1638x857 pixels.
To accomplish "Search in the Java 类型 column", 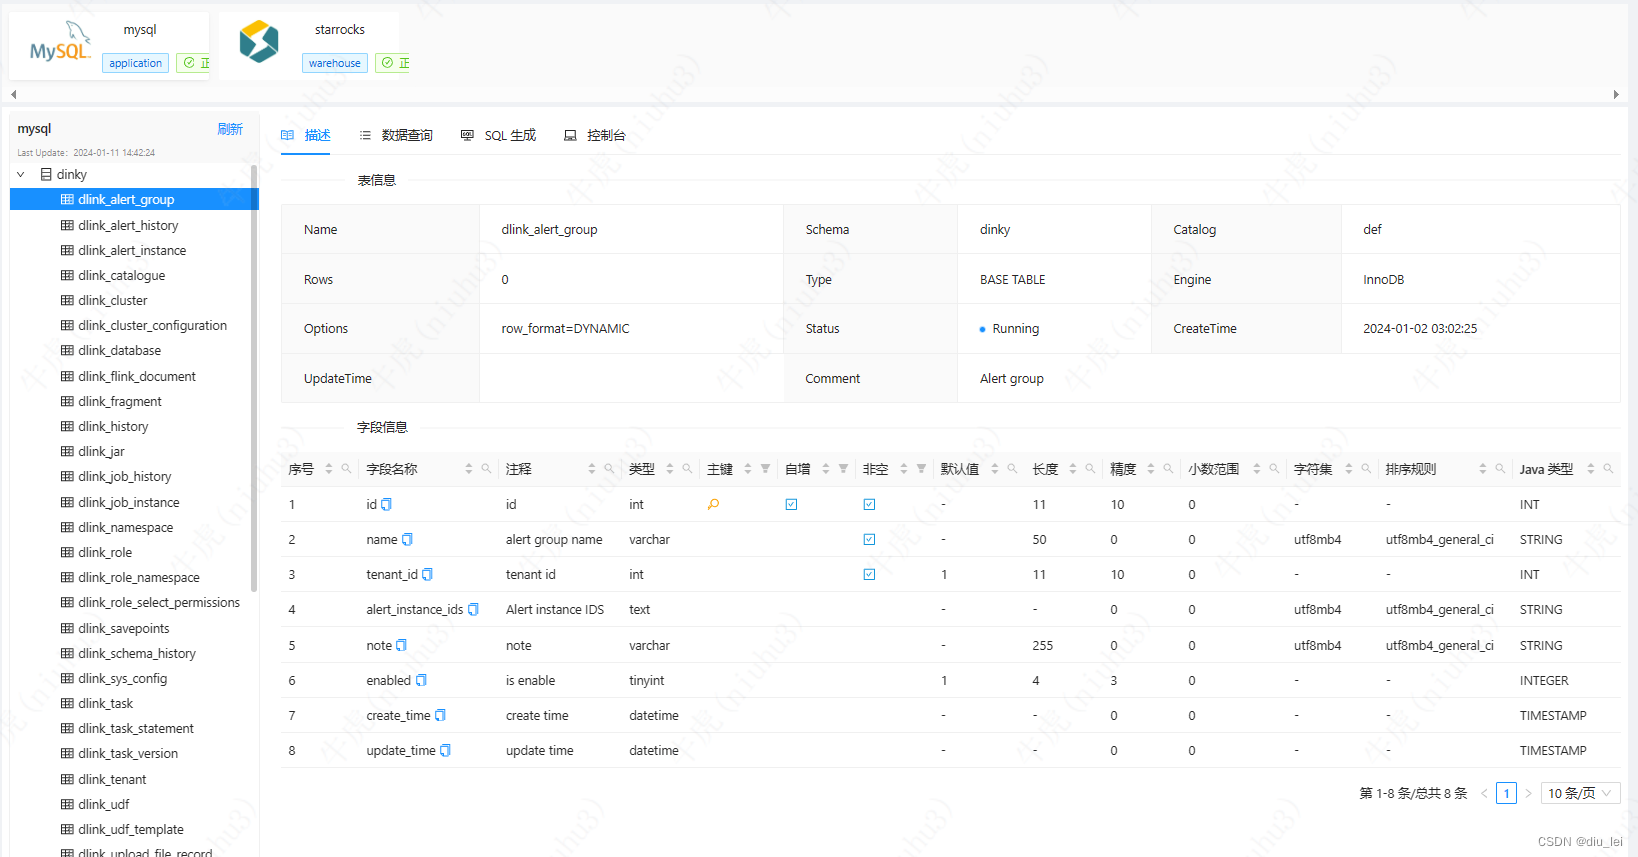I will click(x=1608, y=469).
